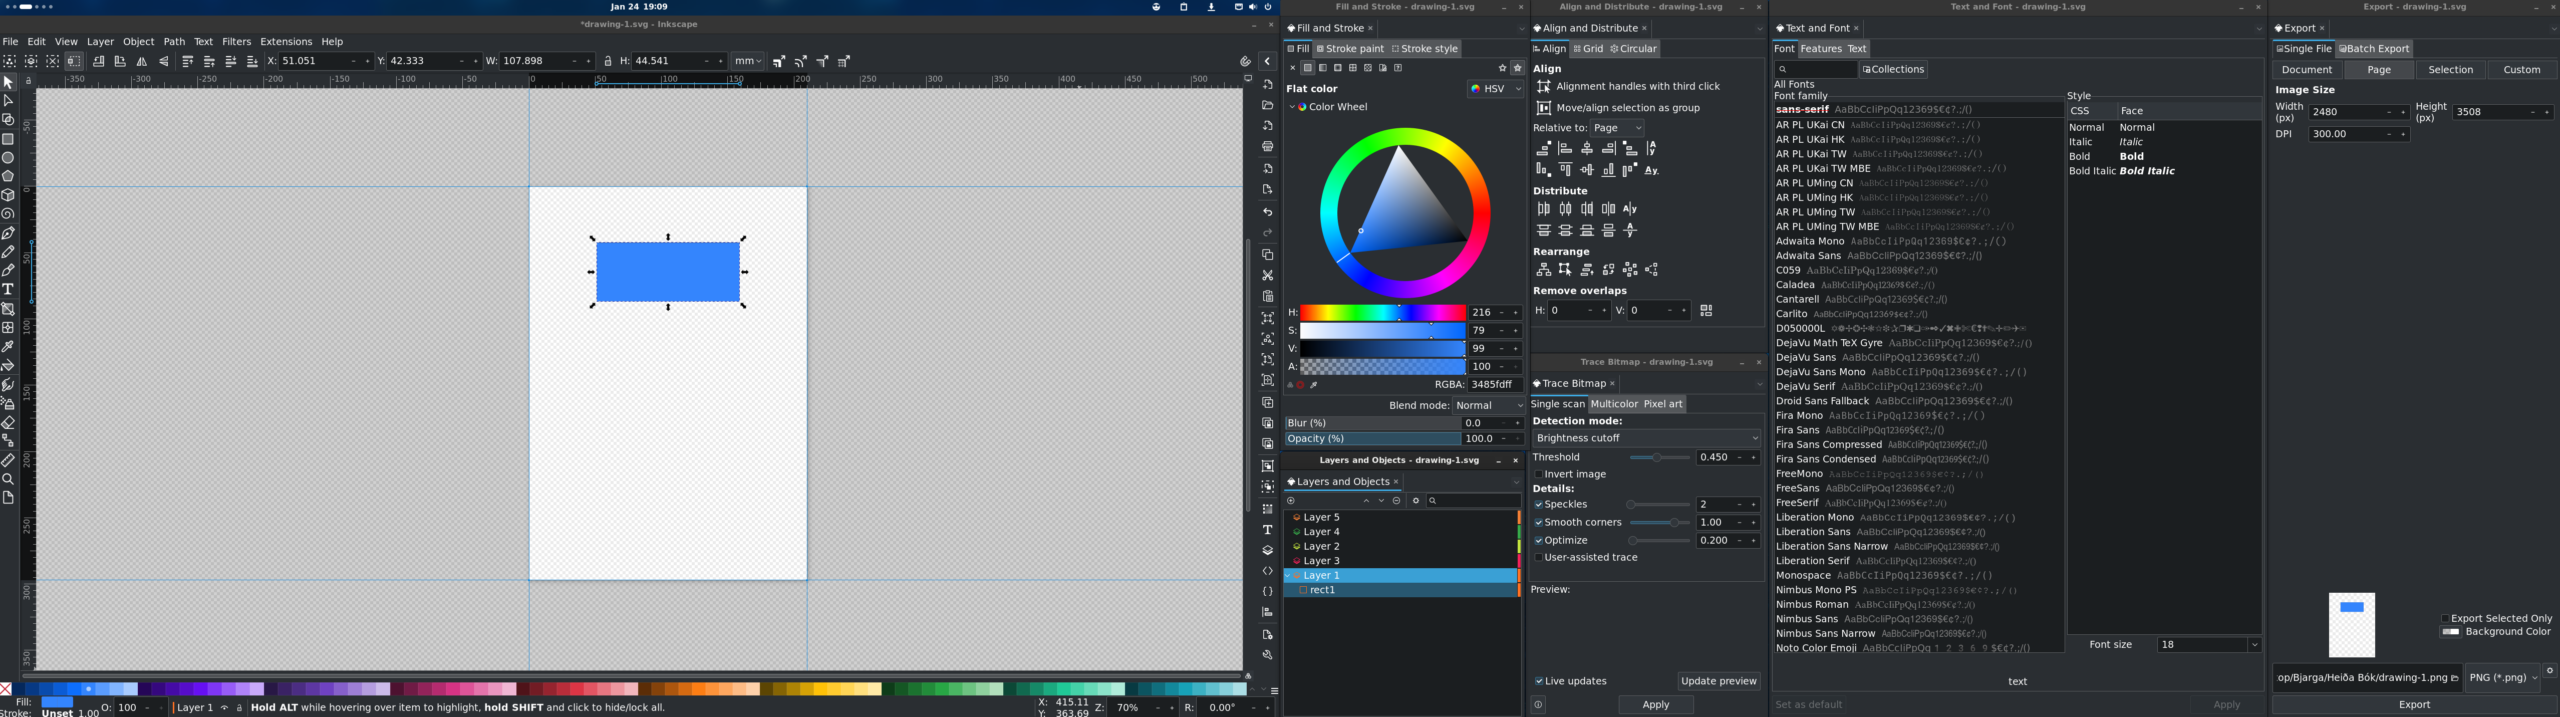The height and width of the screenshot is (717, 2560).
Task: Click the Update preview button
Action: (x=1718, y=681)
